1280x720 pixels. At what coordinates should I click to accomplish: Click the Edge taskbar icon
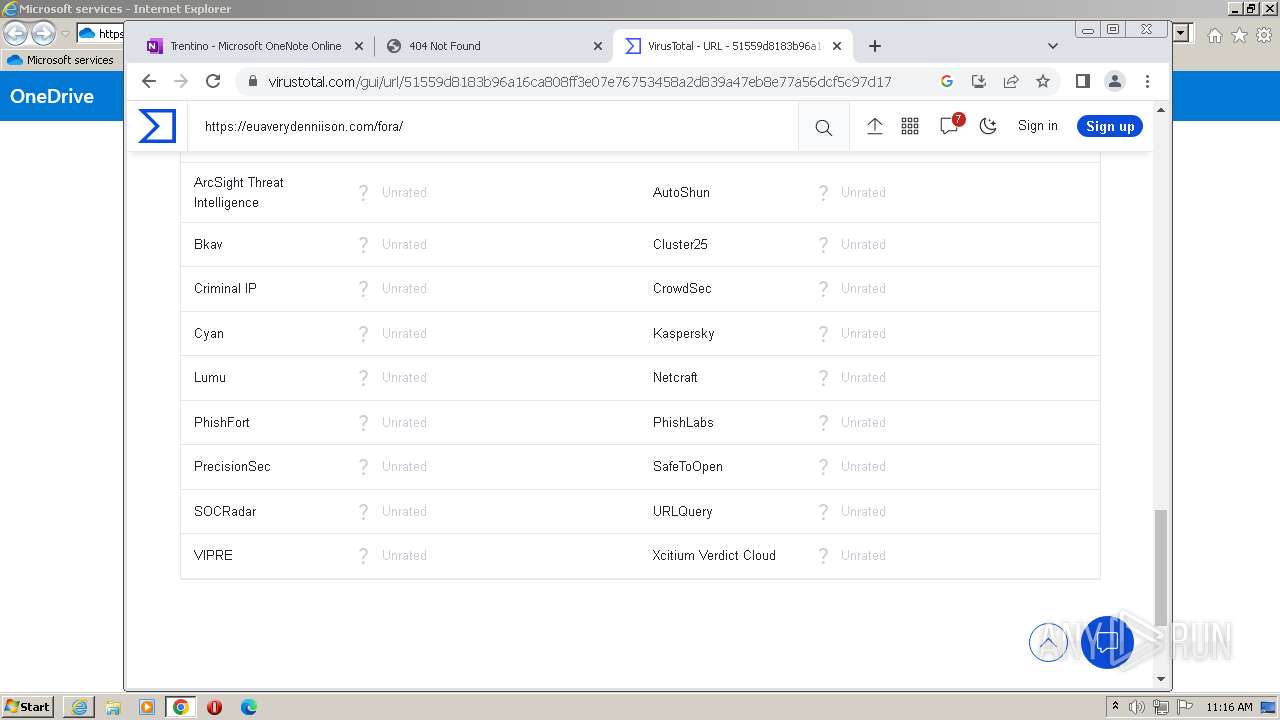[x=248, y=707]
